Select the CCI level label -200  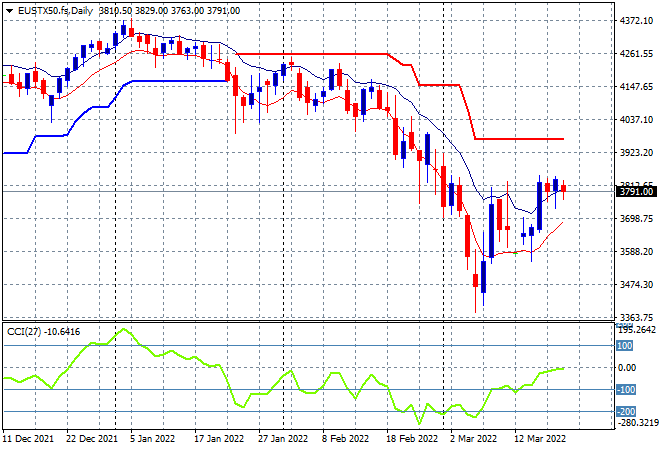pos(626,411)
